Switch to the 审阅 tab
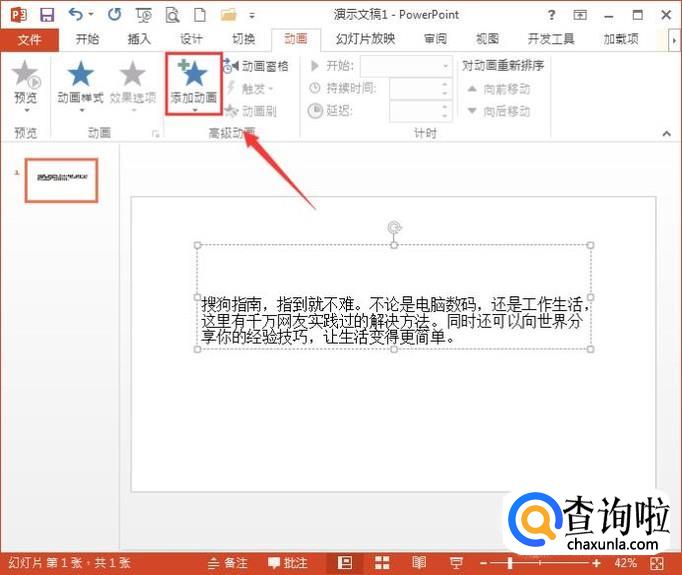682x575 pixels. point(435,39)
